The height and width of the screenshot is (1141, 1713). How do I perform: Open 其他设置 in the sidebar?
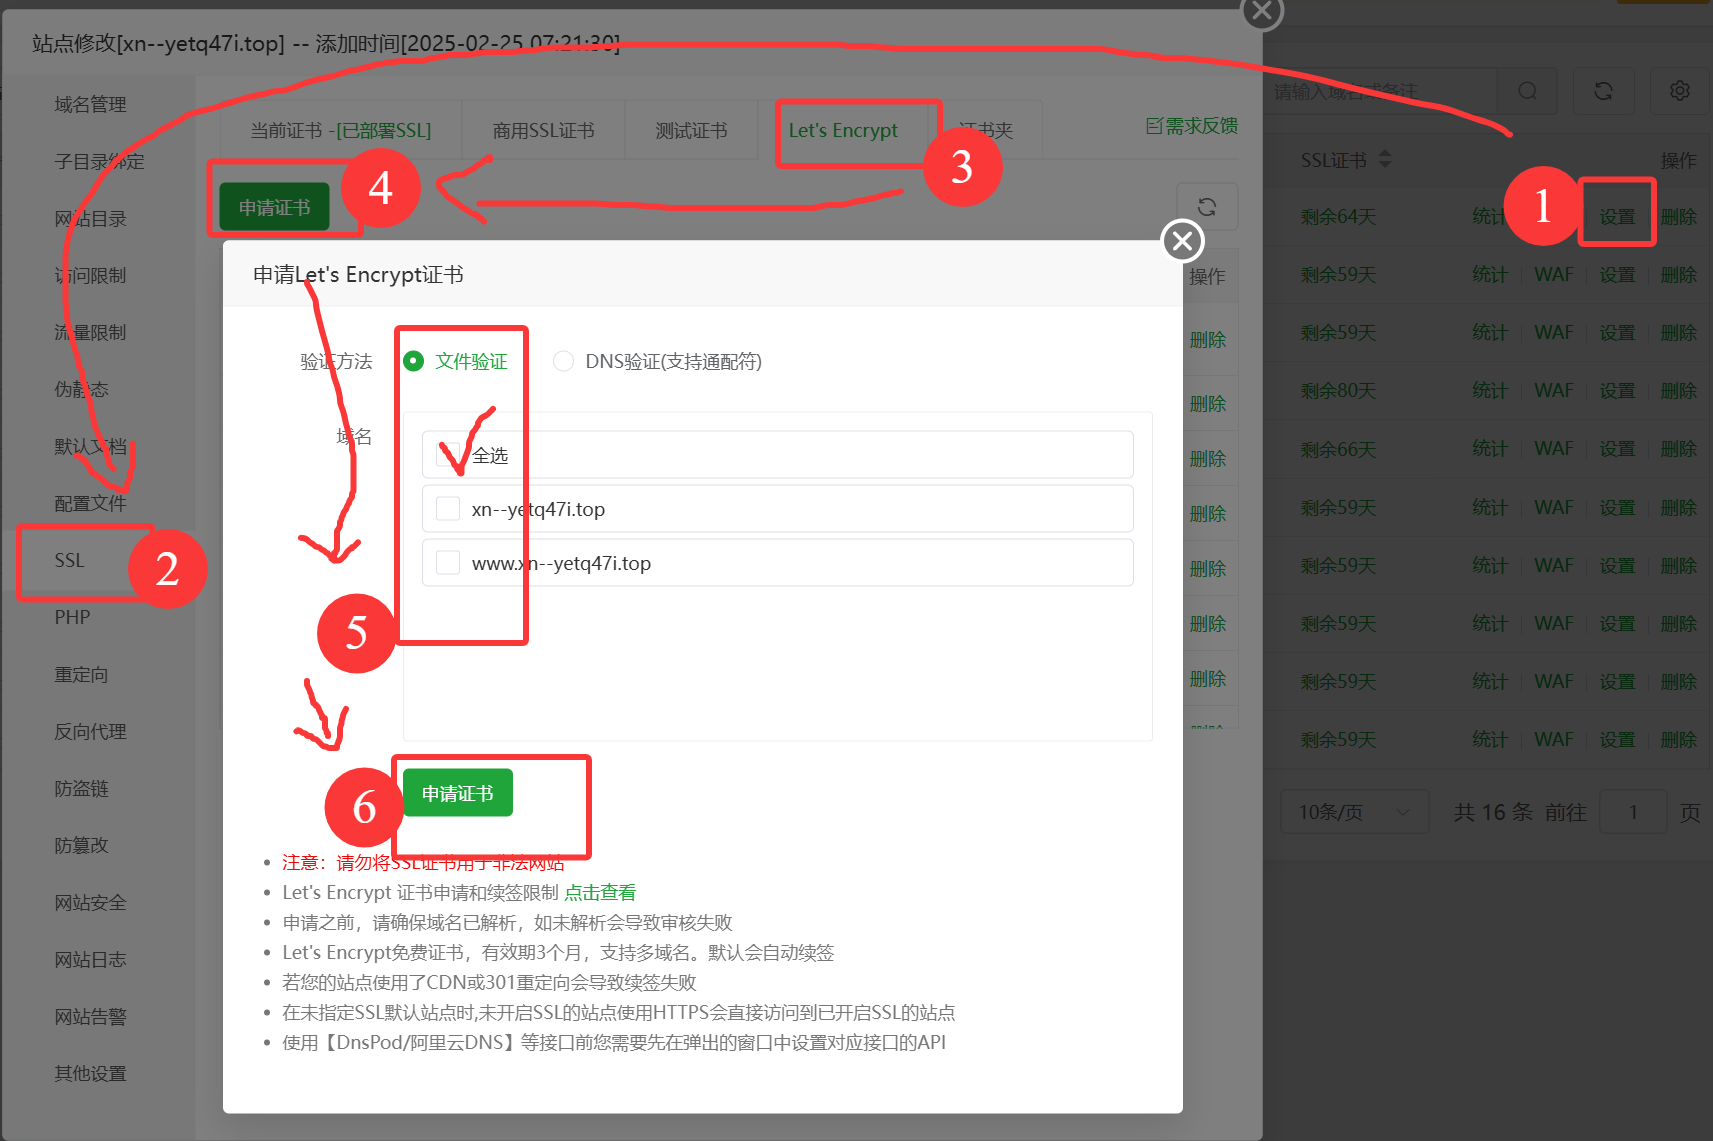click(90, 1073)
